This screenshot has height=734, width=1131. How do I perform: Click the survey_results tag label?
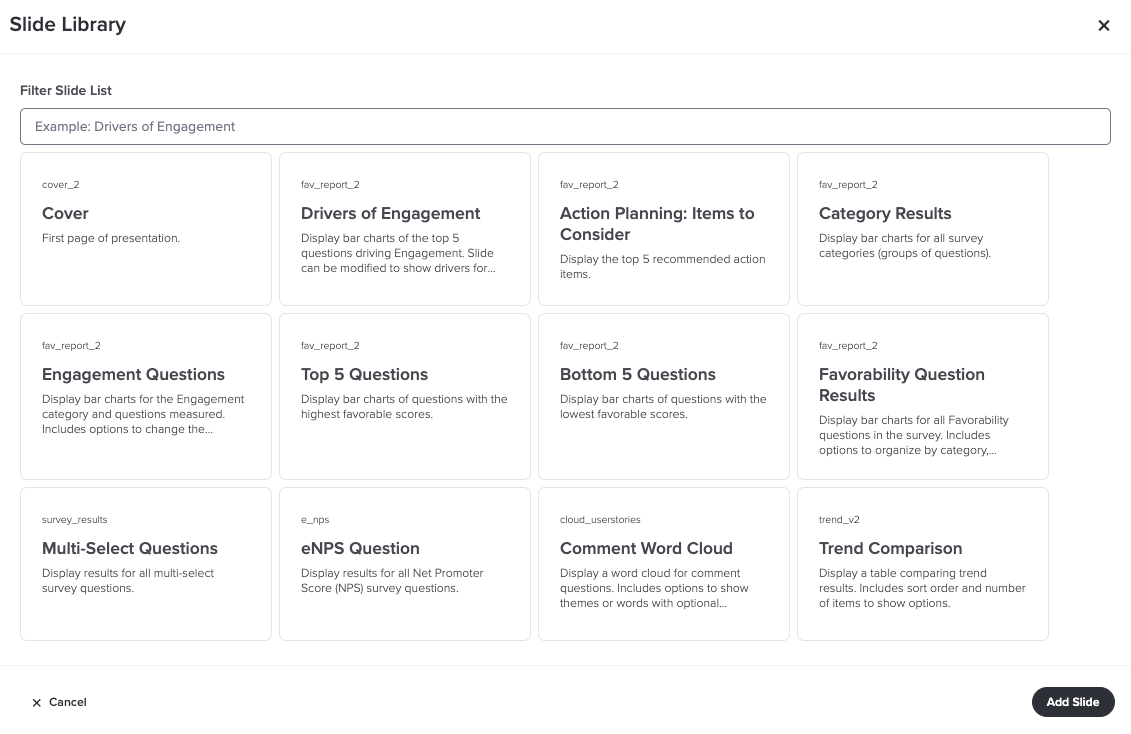point(74,520)
